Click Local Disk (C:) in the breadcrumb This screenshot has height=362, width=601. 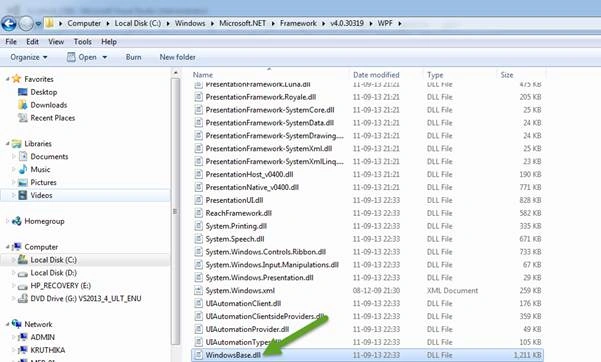pyautogui.click(x=138, y=23)
